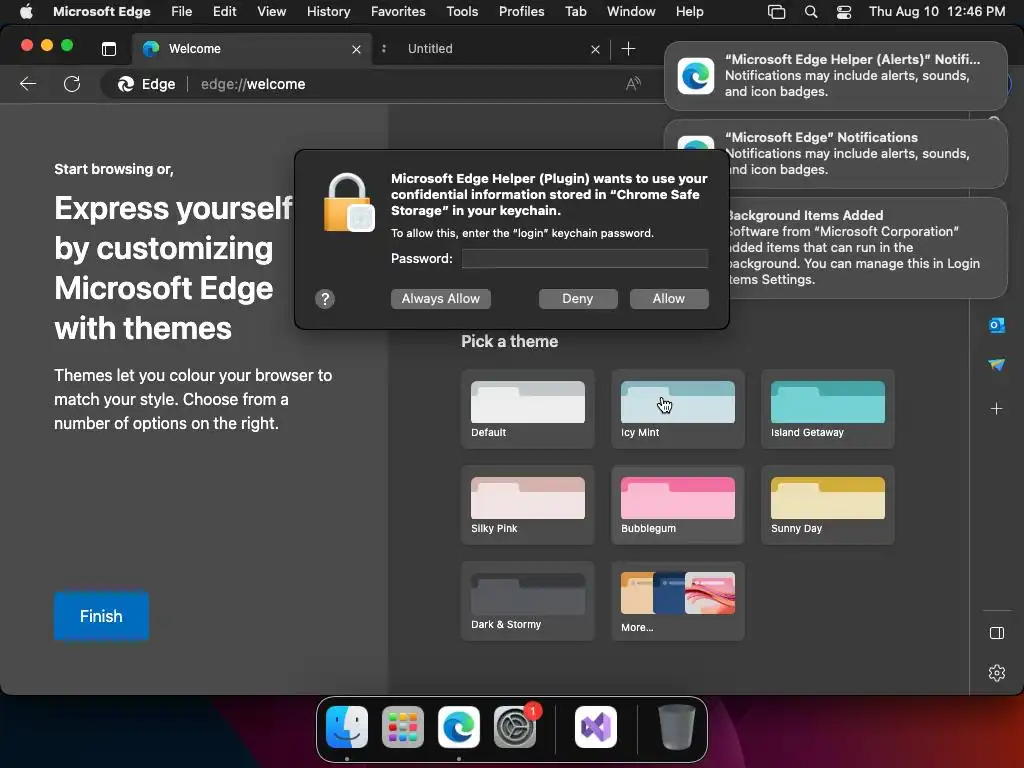The height and width of the screenshot is (768, 1024).
Task: Open Spotlight search in menu bar
Action: pyautogui.click(x=810, y=12)
